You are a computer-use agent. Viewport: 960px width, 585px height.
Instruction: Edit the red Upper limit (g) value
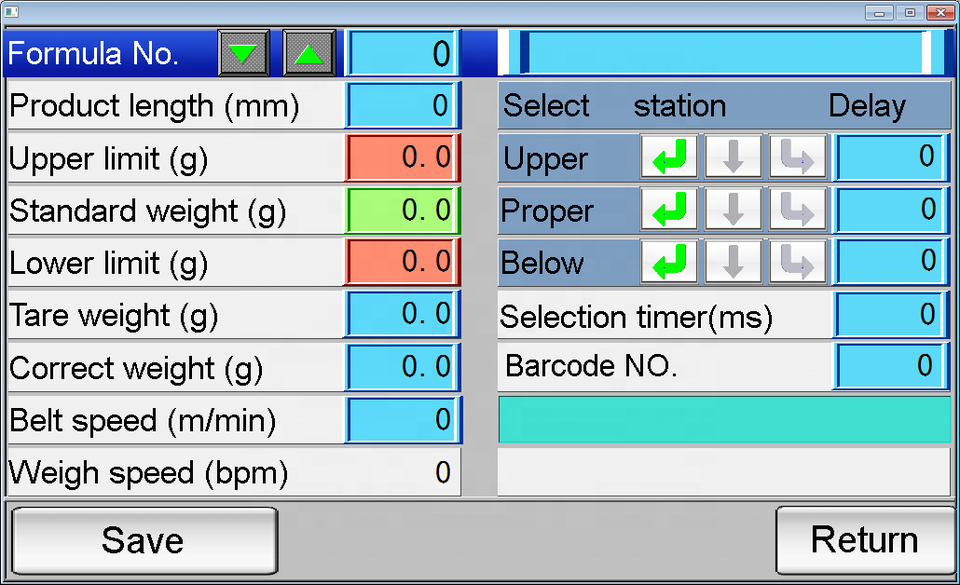(x=402, y=158)
